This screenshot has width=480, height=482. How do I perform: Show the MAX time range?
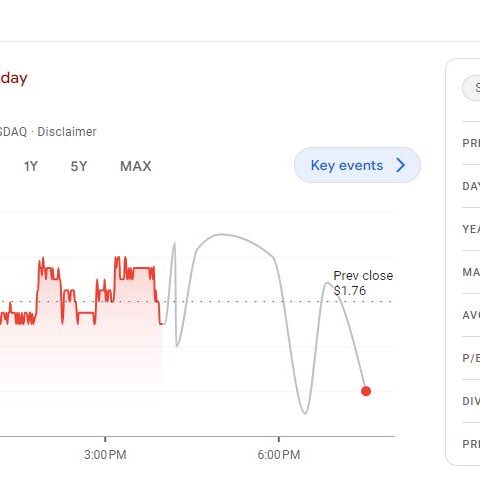[x=136, y=166]
